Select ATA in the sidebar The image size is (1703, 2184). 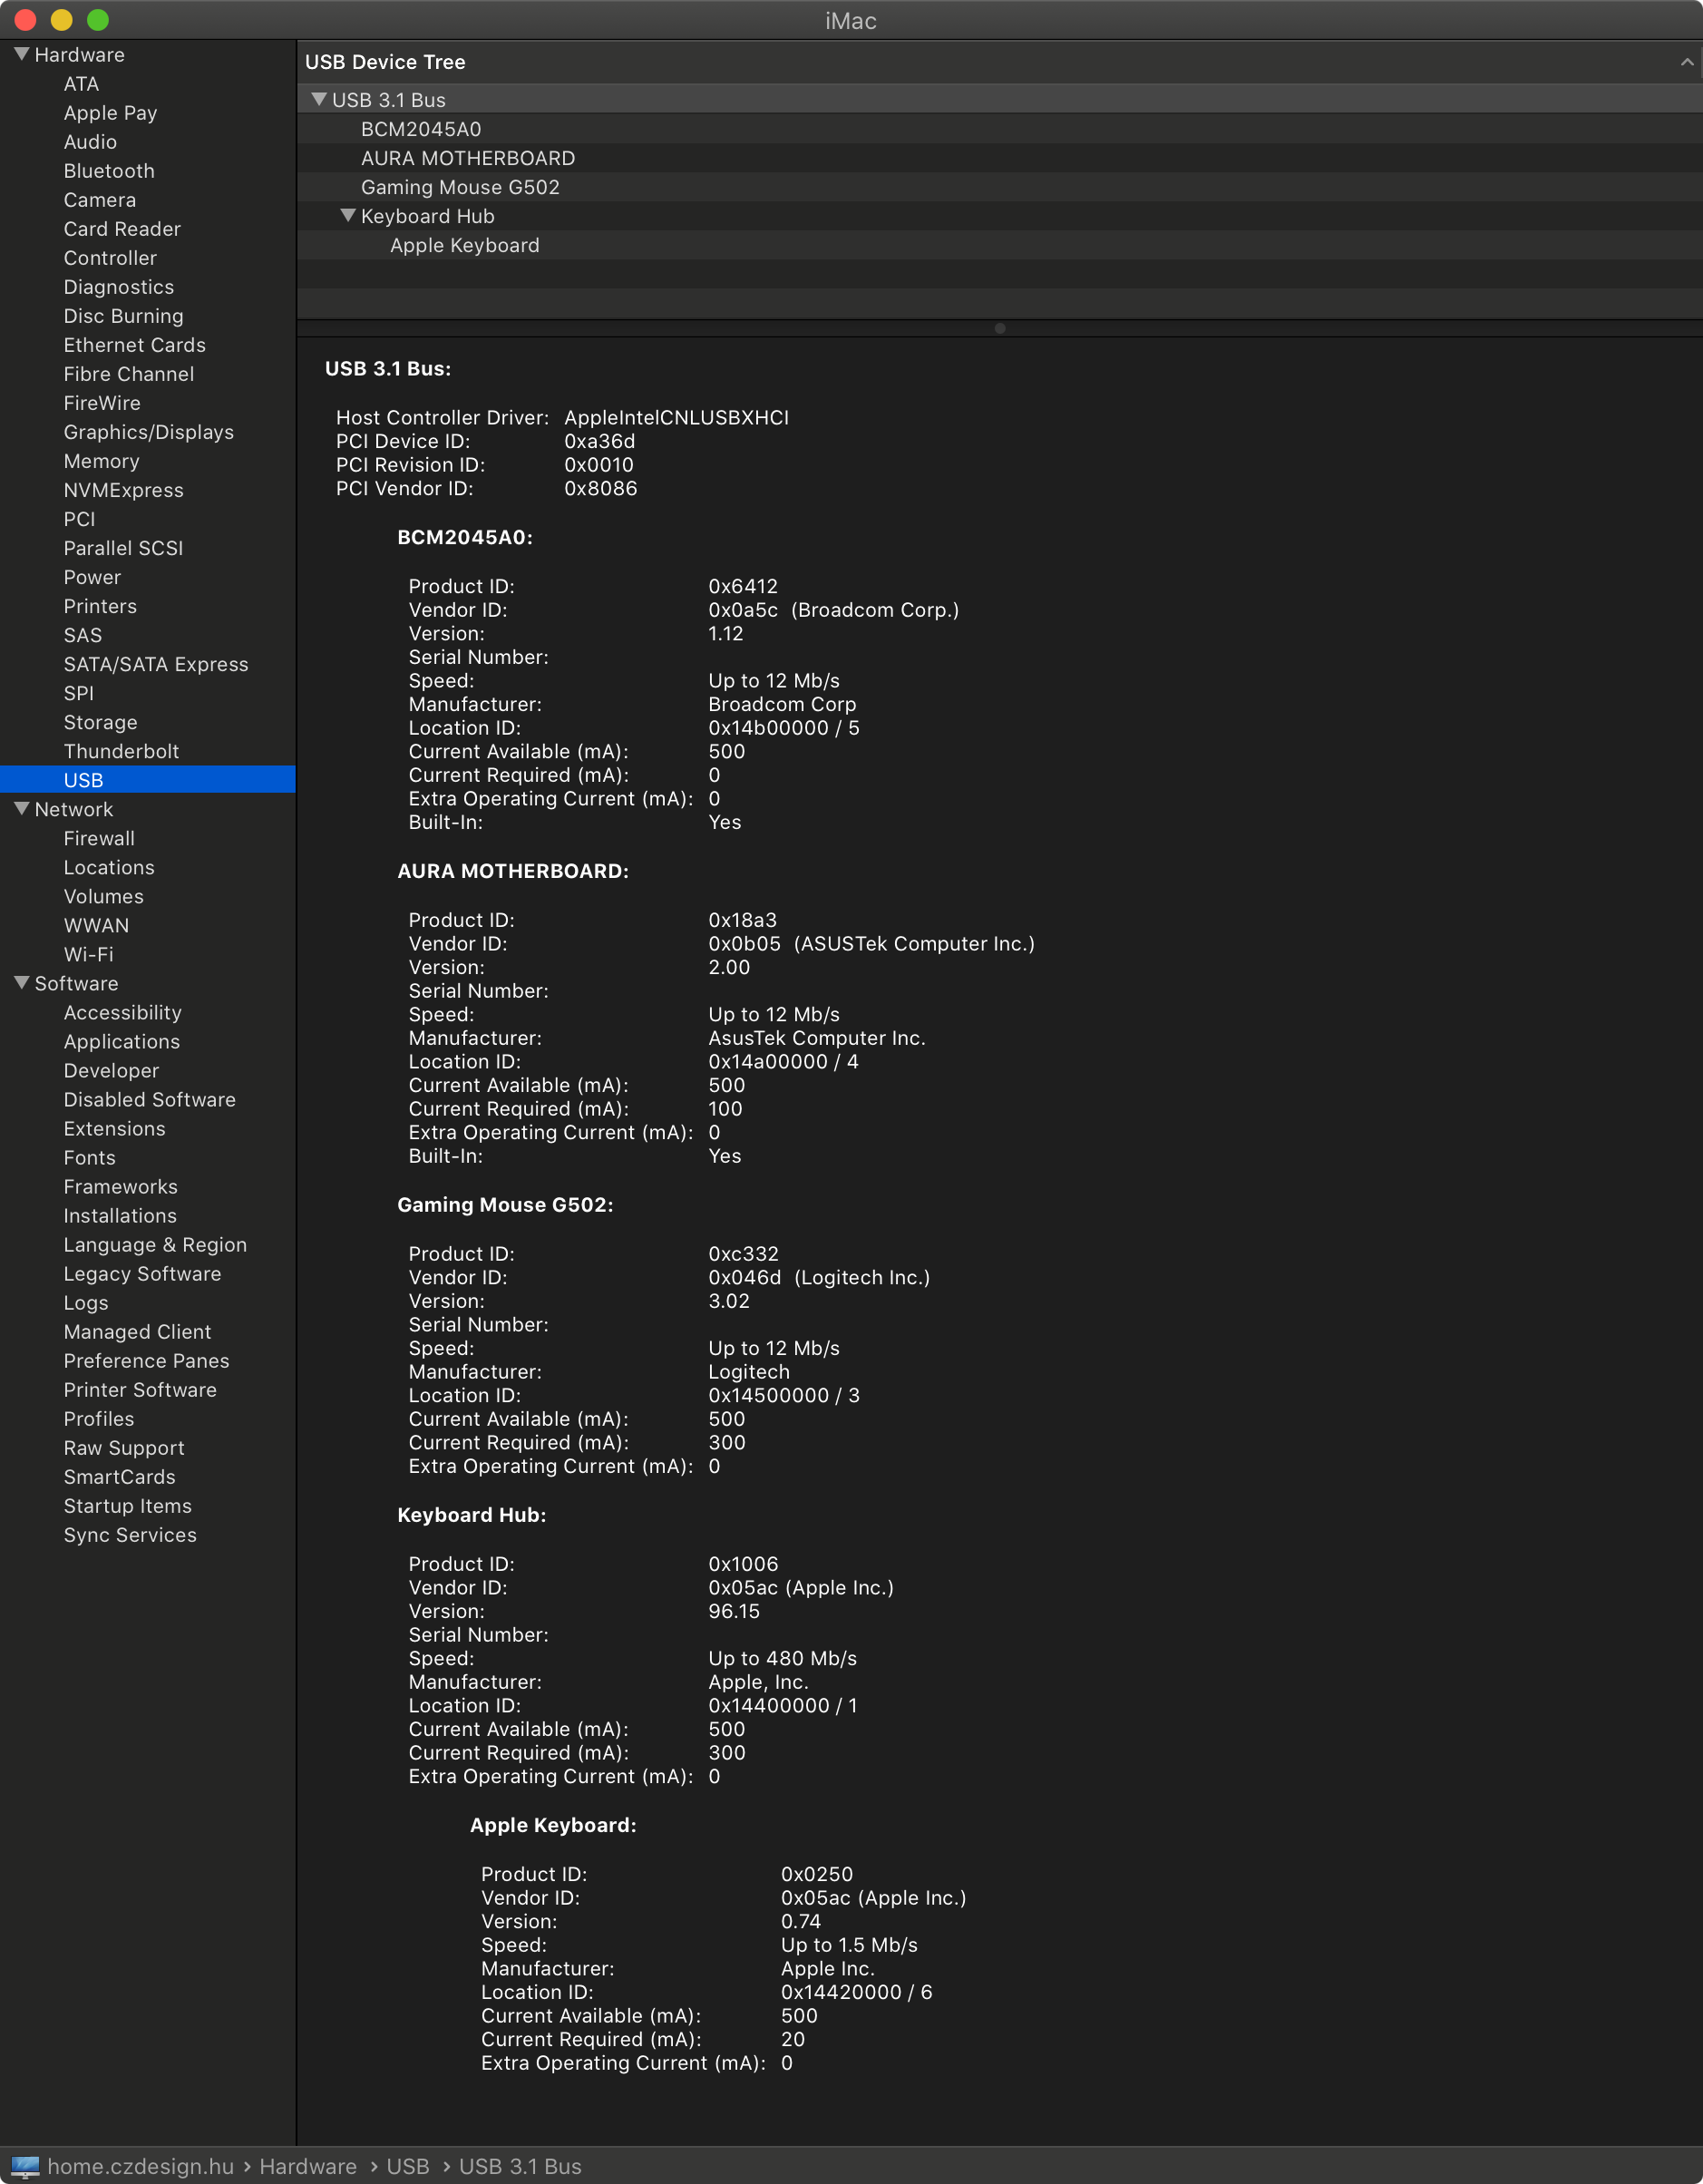click(x=81, y=84)
